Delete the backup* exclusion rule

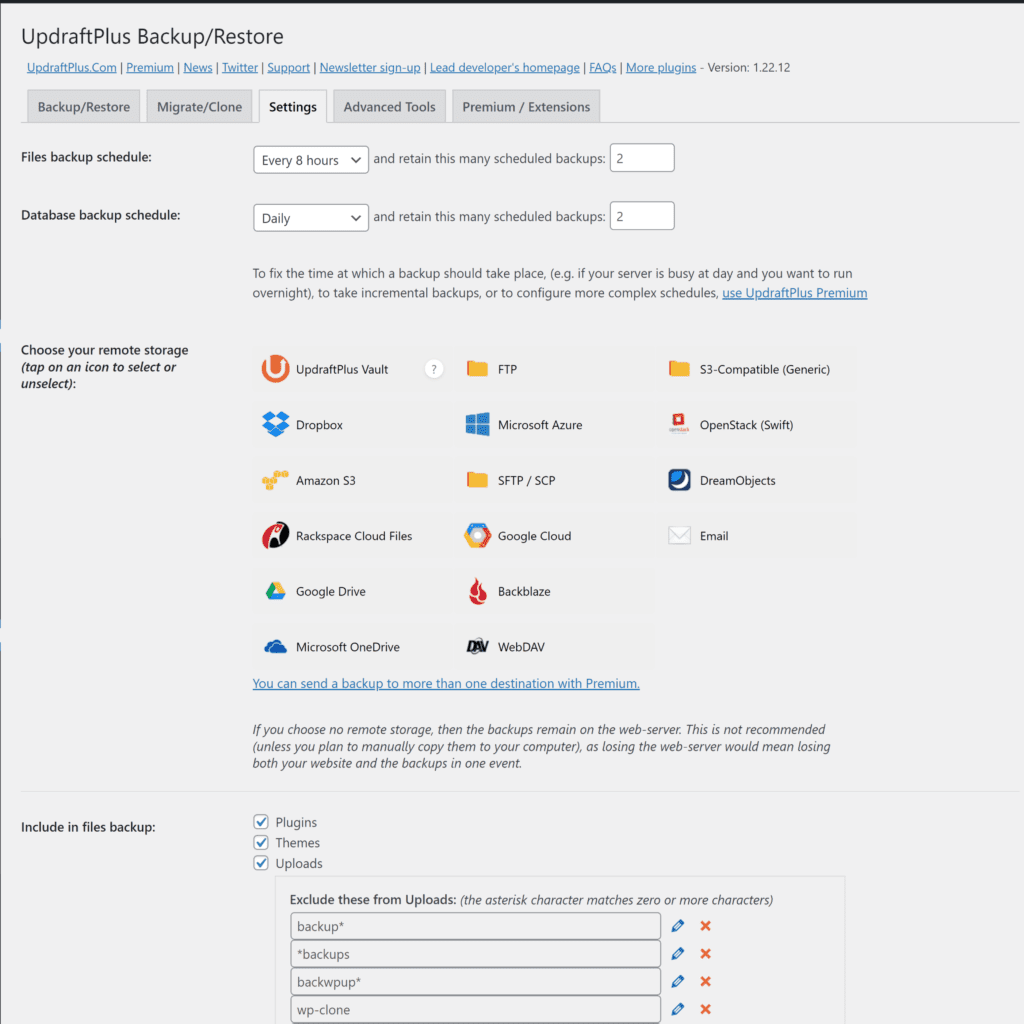[x=705, y=926]
